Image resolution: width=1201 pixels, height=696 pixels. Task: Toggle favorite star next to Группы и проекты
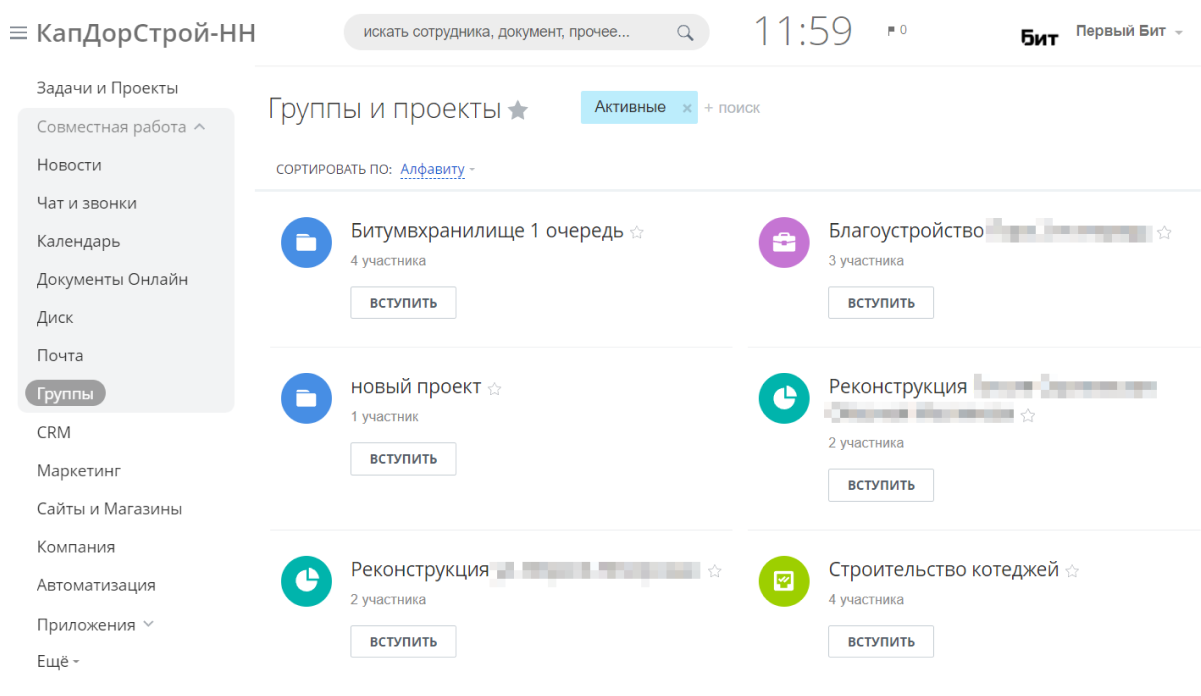tap(518, 111)
